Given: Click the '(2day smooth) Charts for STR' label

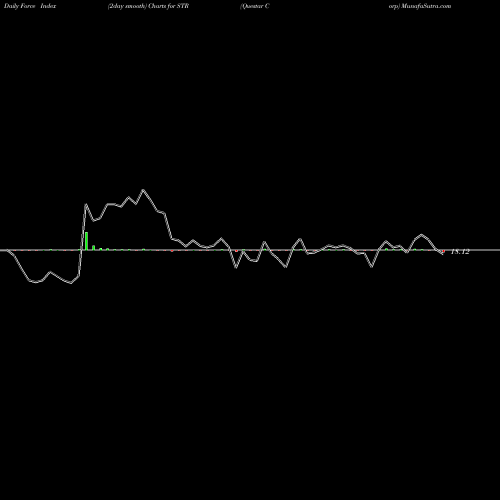Looking at the screenshot, I should pyautogui.click(x=148, y=6).
